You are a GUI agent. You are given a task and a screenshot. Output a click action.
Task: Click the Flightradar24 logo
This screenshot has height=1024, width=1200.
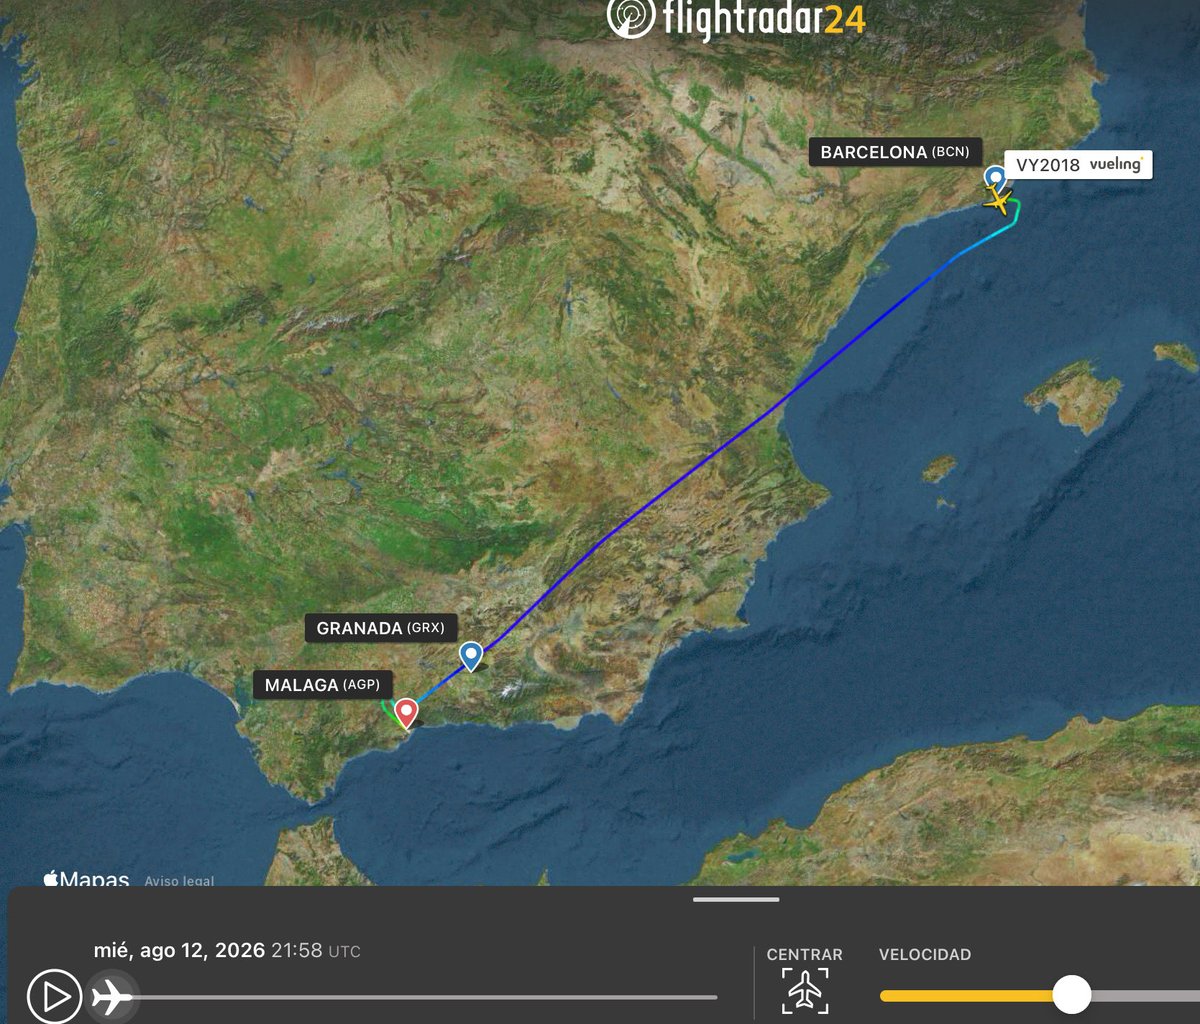(x=736, y=20)
